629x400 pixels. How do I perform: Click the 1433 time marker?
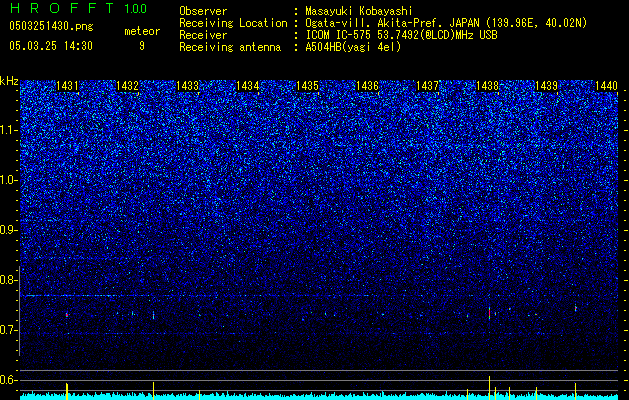[x=187, y=86]
